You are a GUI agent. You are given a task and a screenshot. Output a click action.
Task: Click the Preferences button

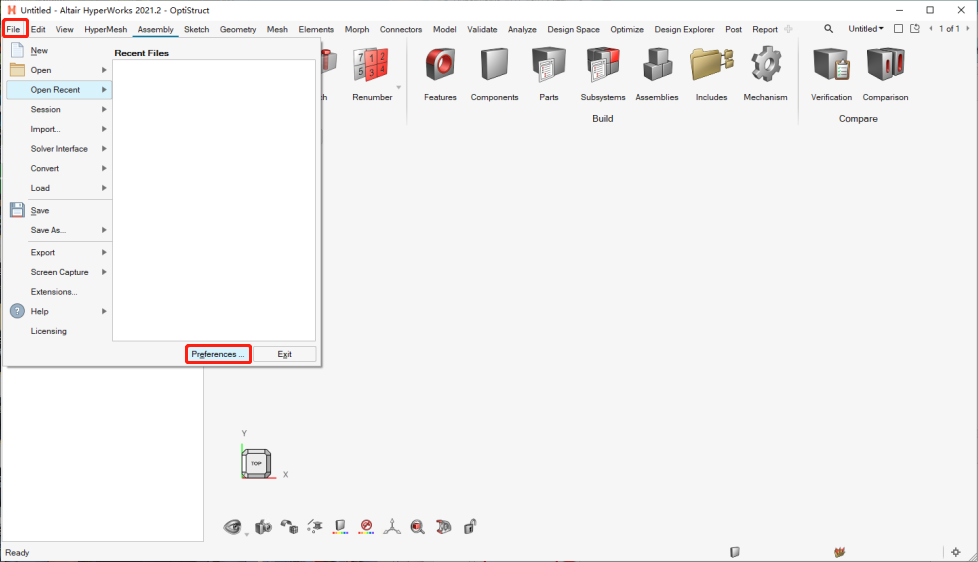pos(218,354)
